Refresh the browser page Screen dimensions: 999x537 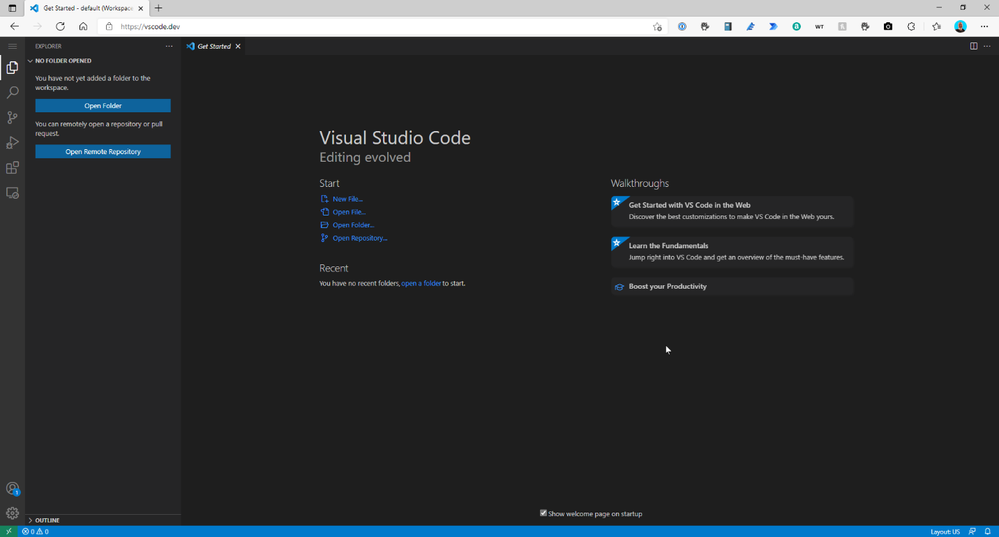60,27
